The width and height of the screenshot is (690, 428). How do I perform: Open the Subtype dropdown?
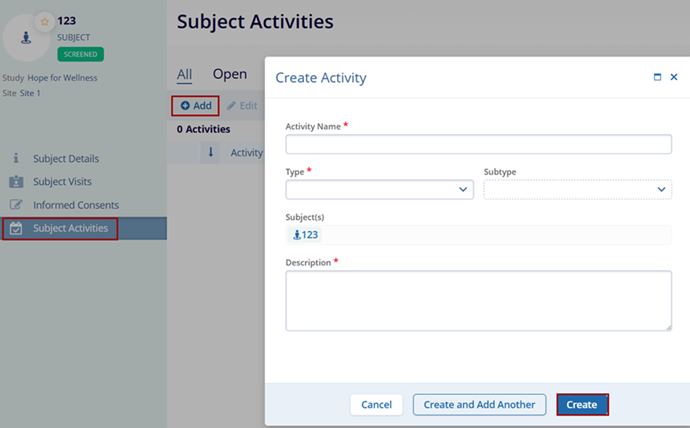click(x=577, y=189)
